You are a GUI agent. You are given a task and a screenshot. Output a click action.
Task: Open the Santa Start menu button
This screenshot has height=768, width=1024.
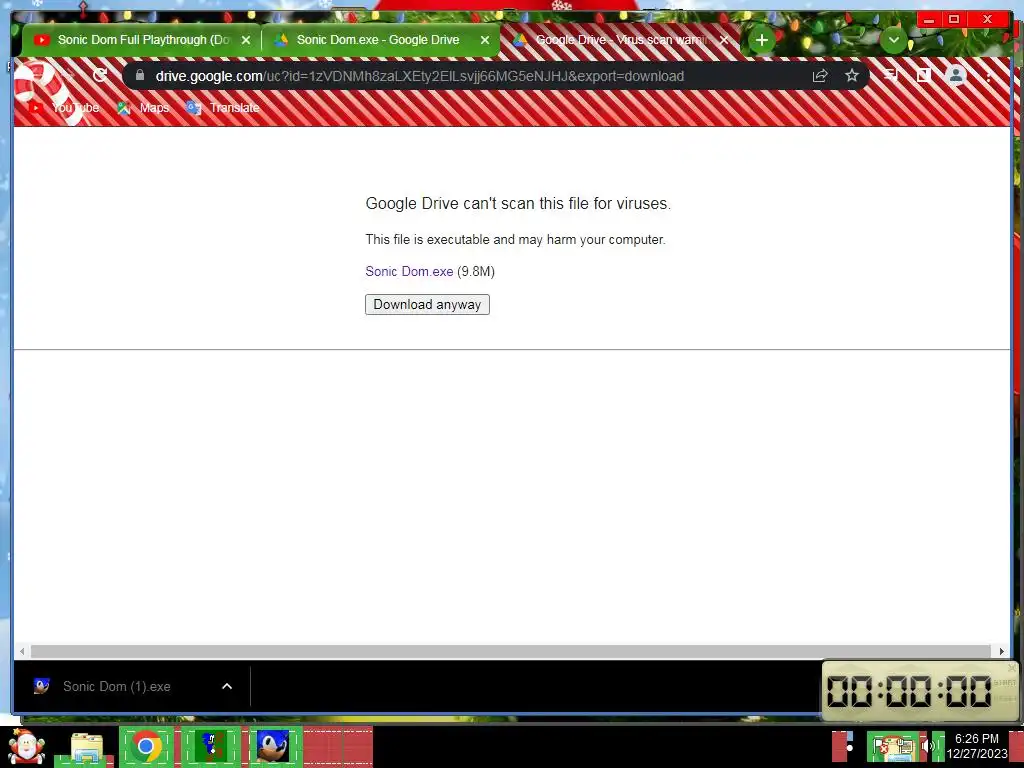click(x=26, y=746)
